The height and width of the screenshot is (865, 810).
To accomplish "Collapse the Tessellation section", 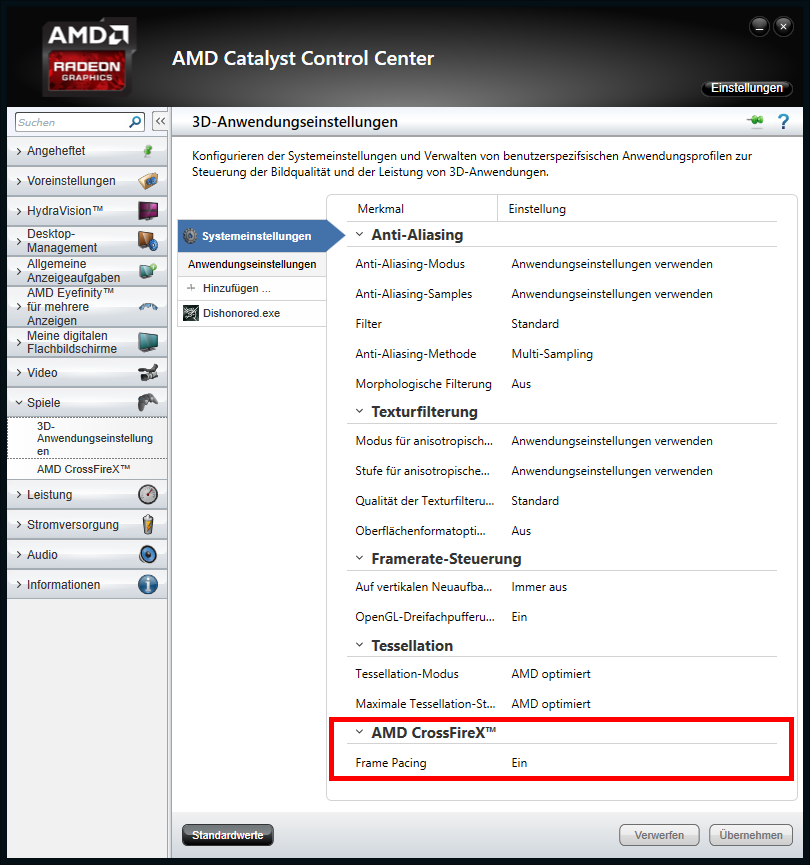I will click(360, 645).
